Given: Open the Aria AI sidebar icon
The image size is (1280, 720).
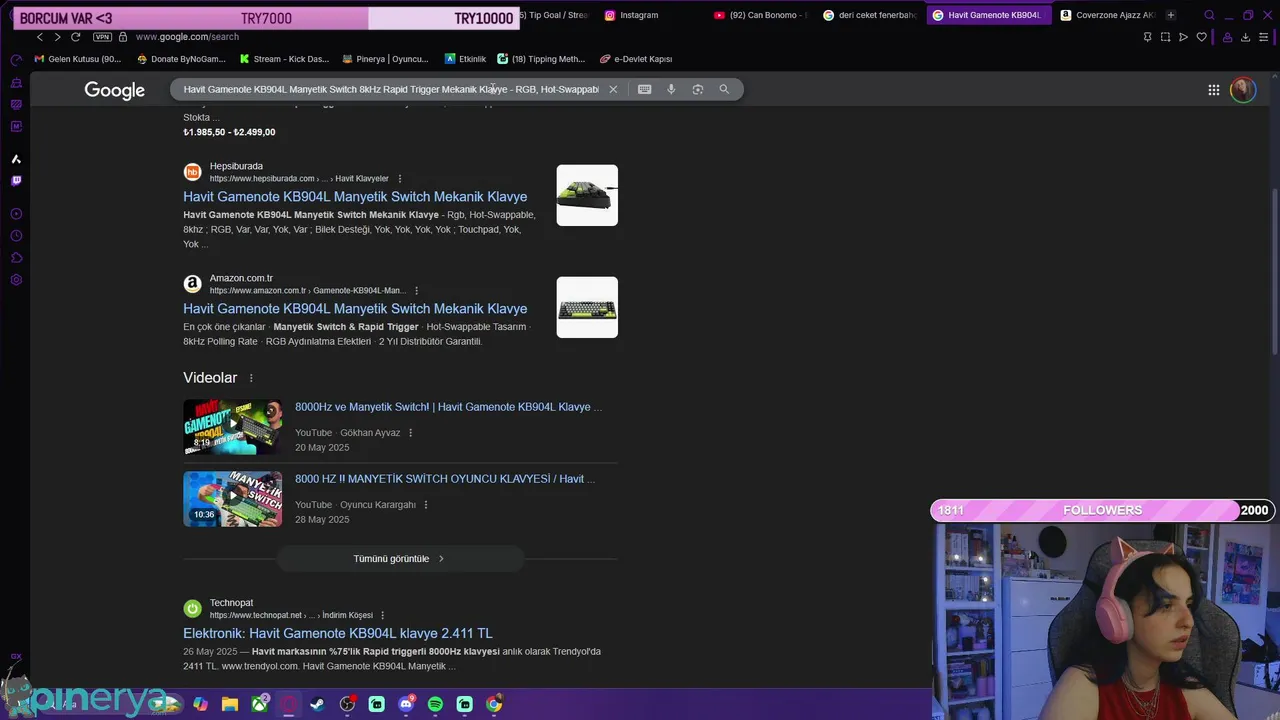Looking at the screenshot, I should pos(16,159).
